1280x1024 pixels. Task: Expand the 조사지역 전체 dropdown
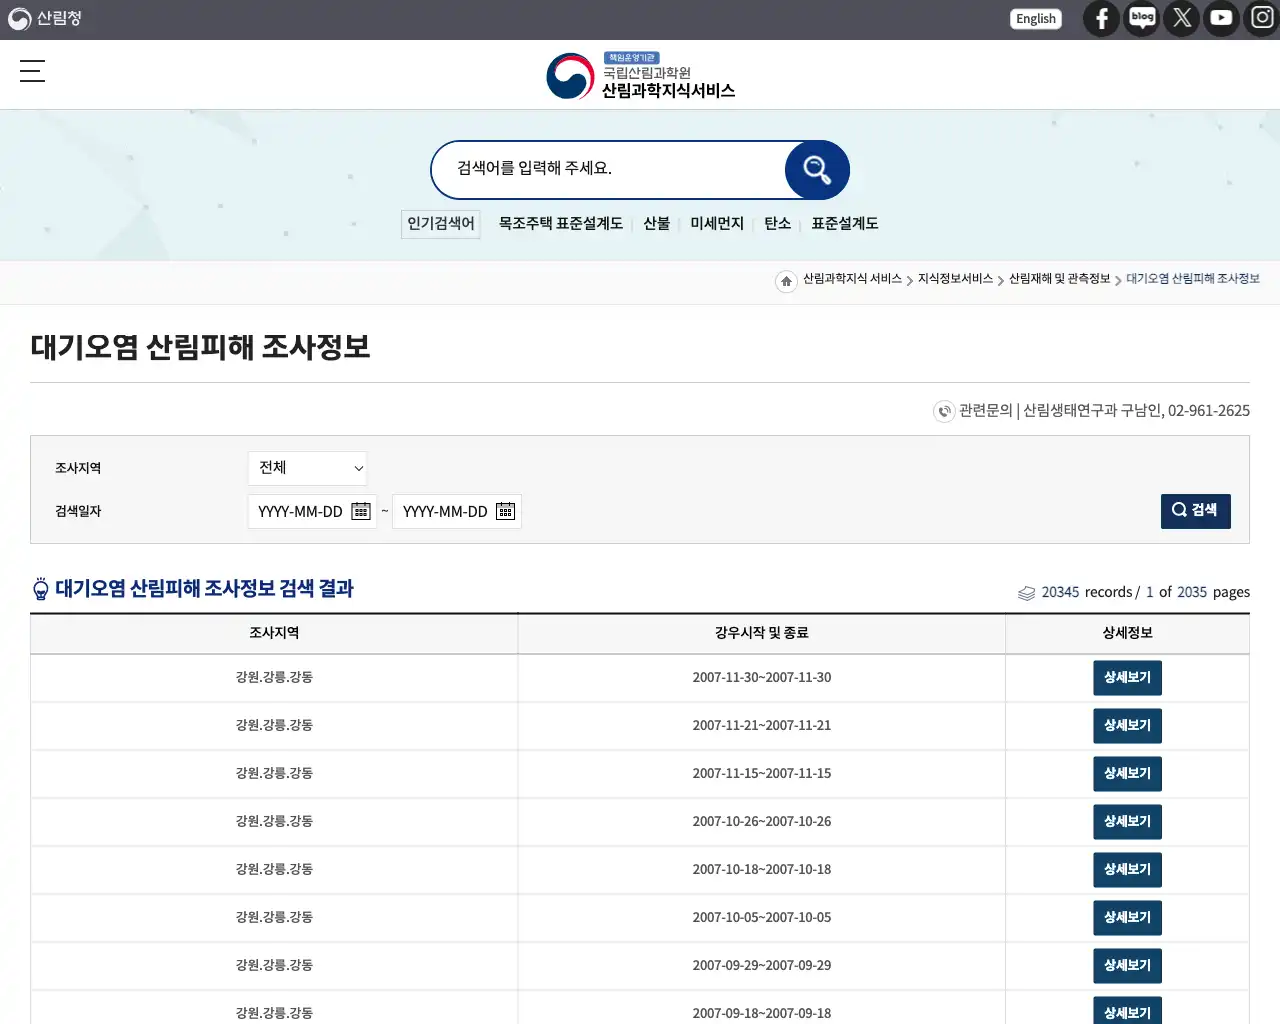(307, 468)
